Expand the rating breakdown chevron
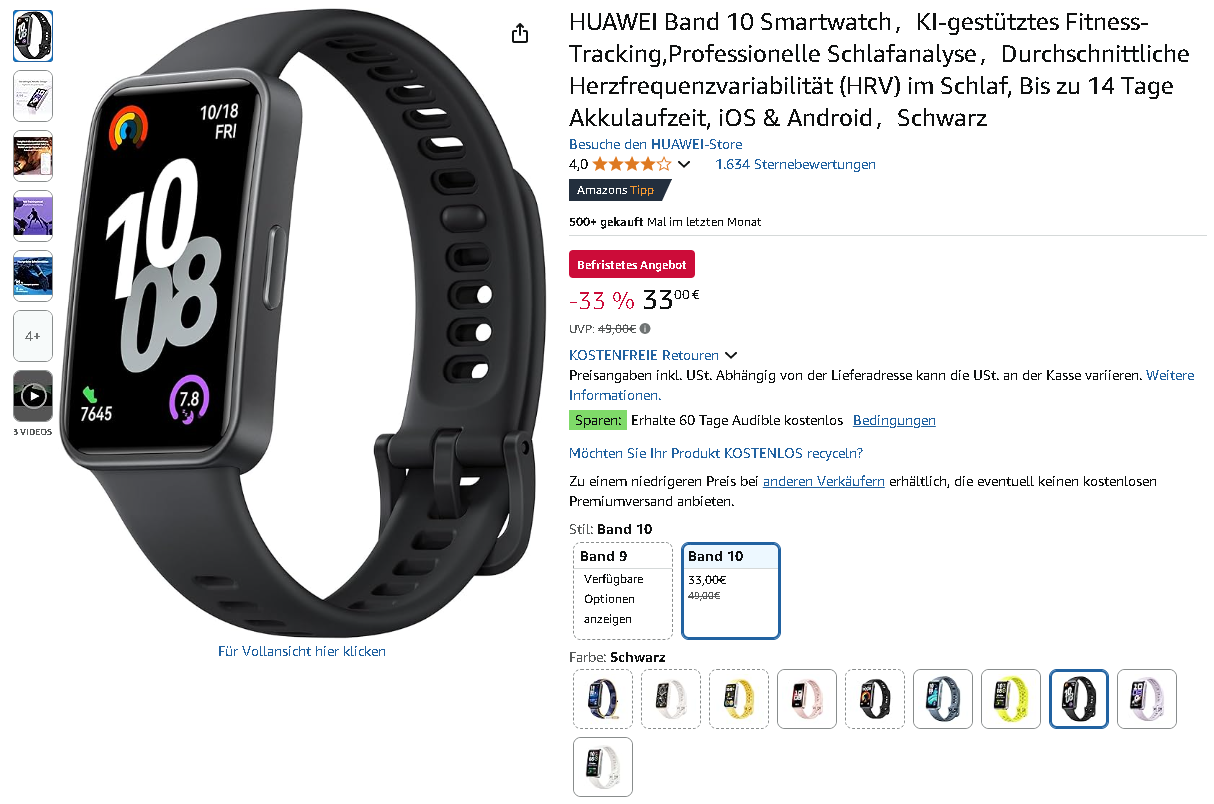Screen dimensions: 1214x804 coord(684,165)
